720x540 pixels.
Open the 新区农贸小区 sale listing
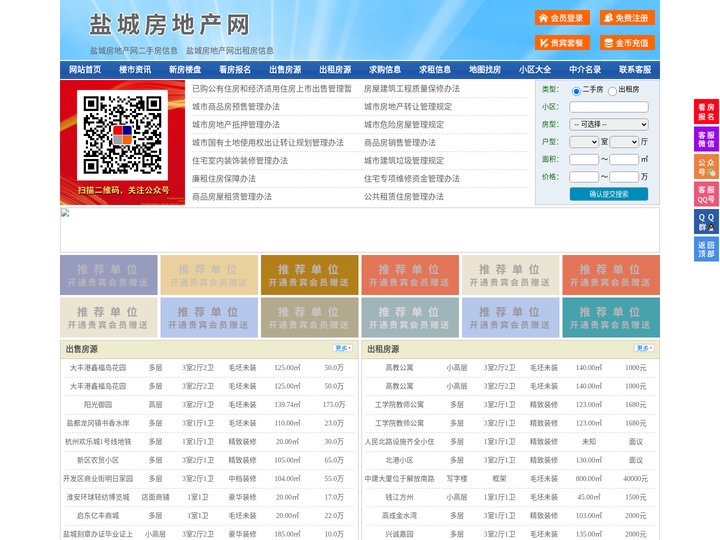pos(98,460)
